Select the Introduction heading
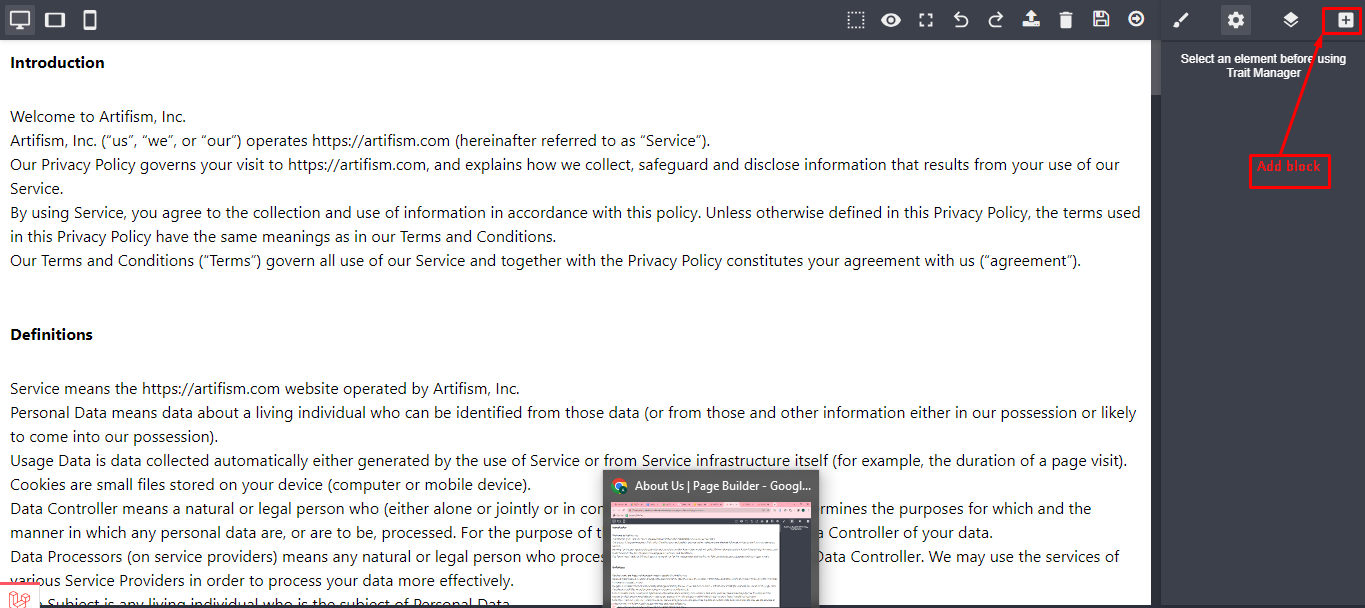 57,63
